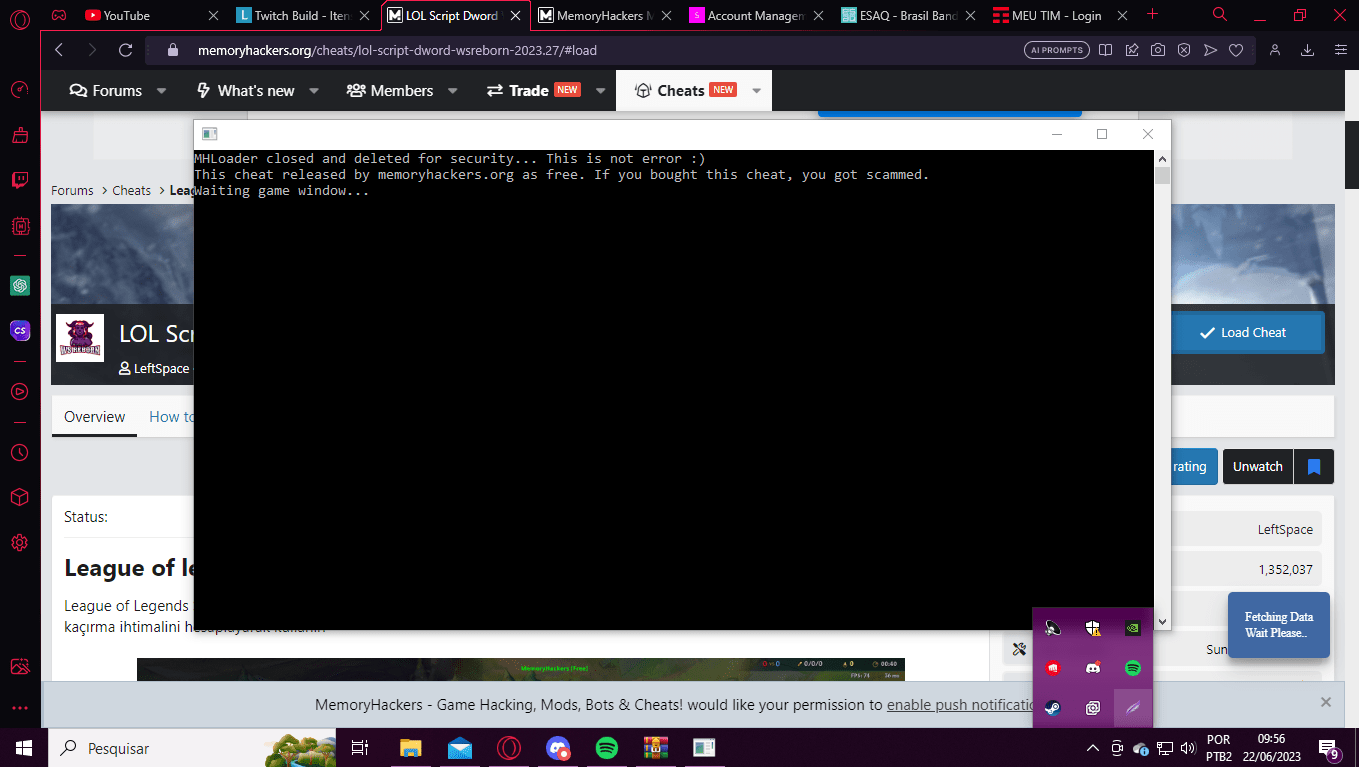Viewport: 1359px width, 767px height.
Task: Click the blue bookmark icon next to Unwatch
Action: click(x=1314, y=467)
